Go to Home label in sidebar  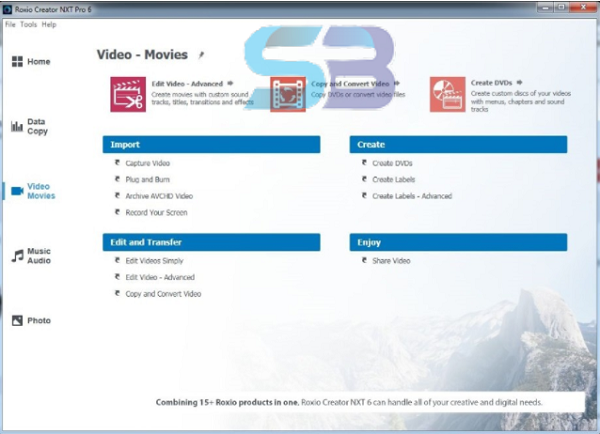39,62
